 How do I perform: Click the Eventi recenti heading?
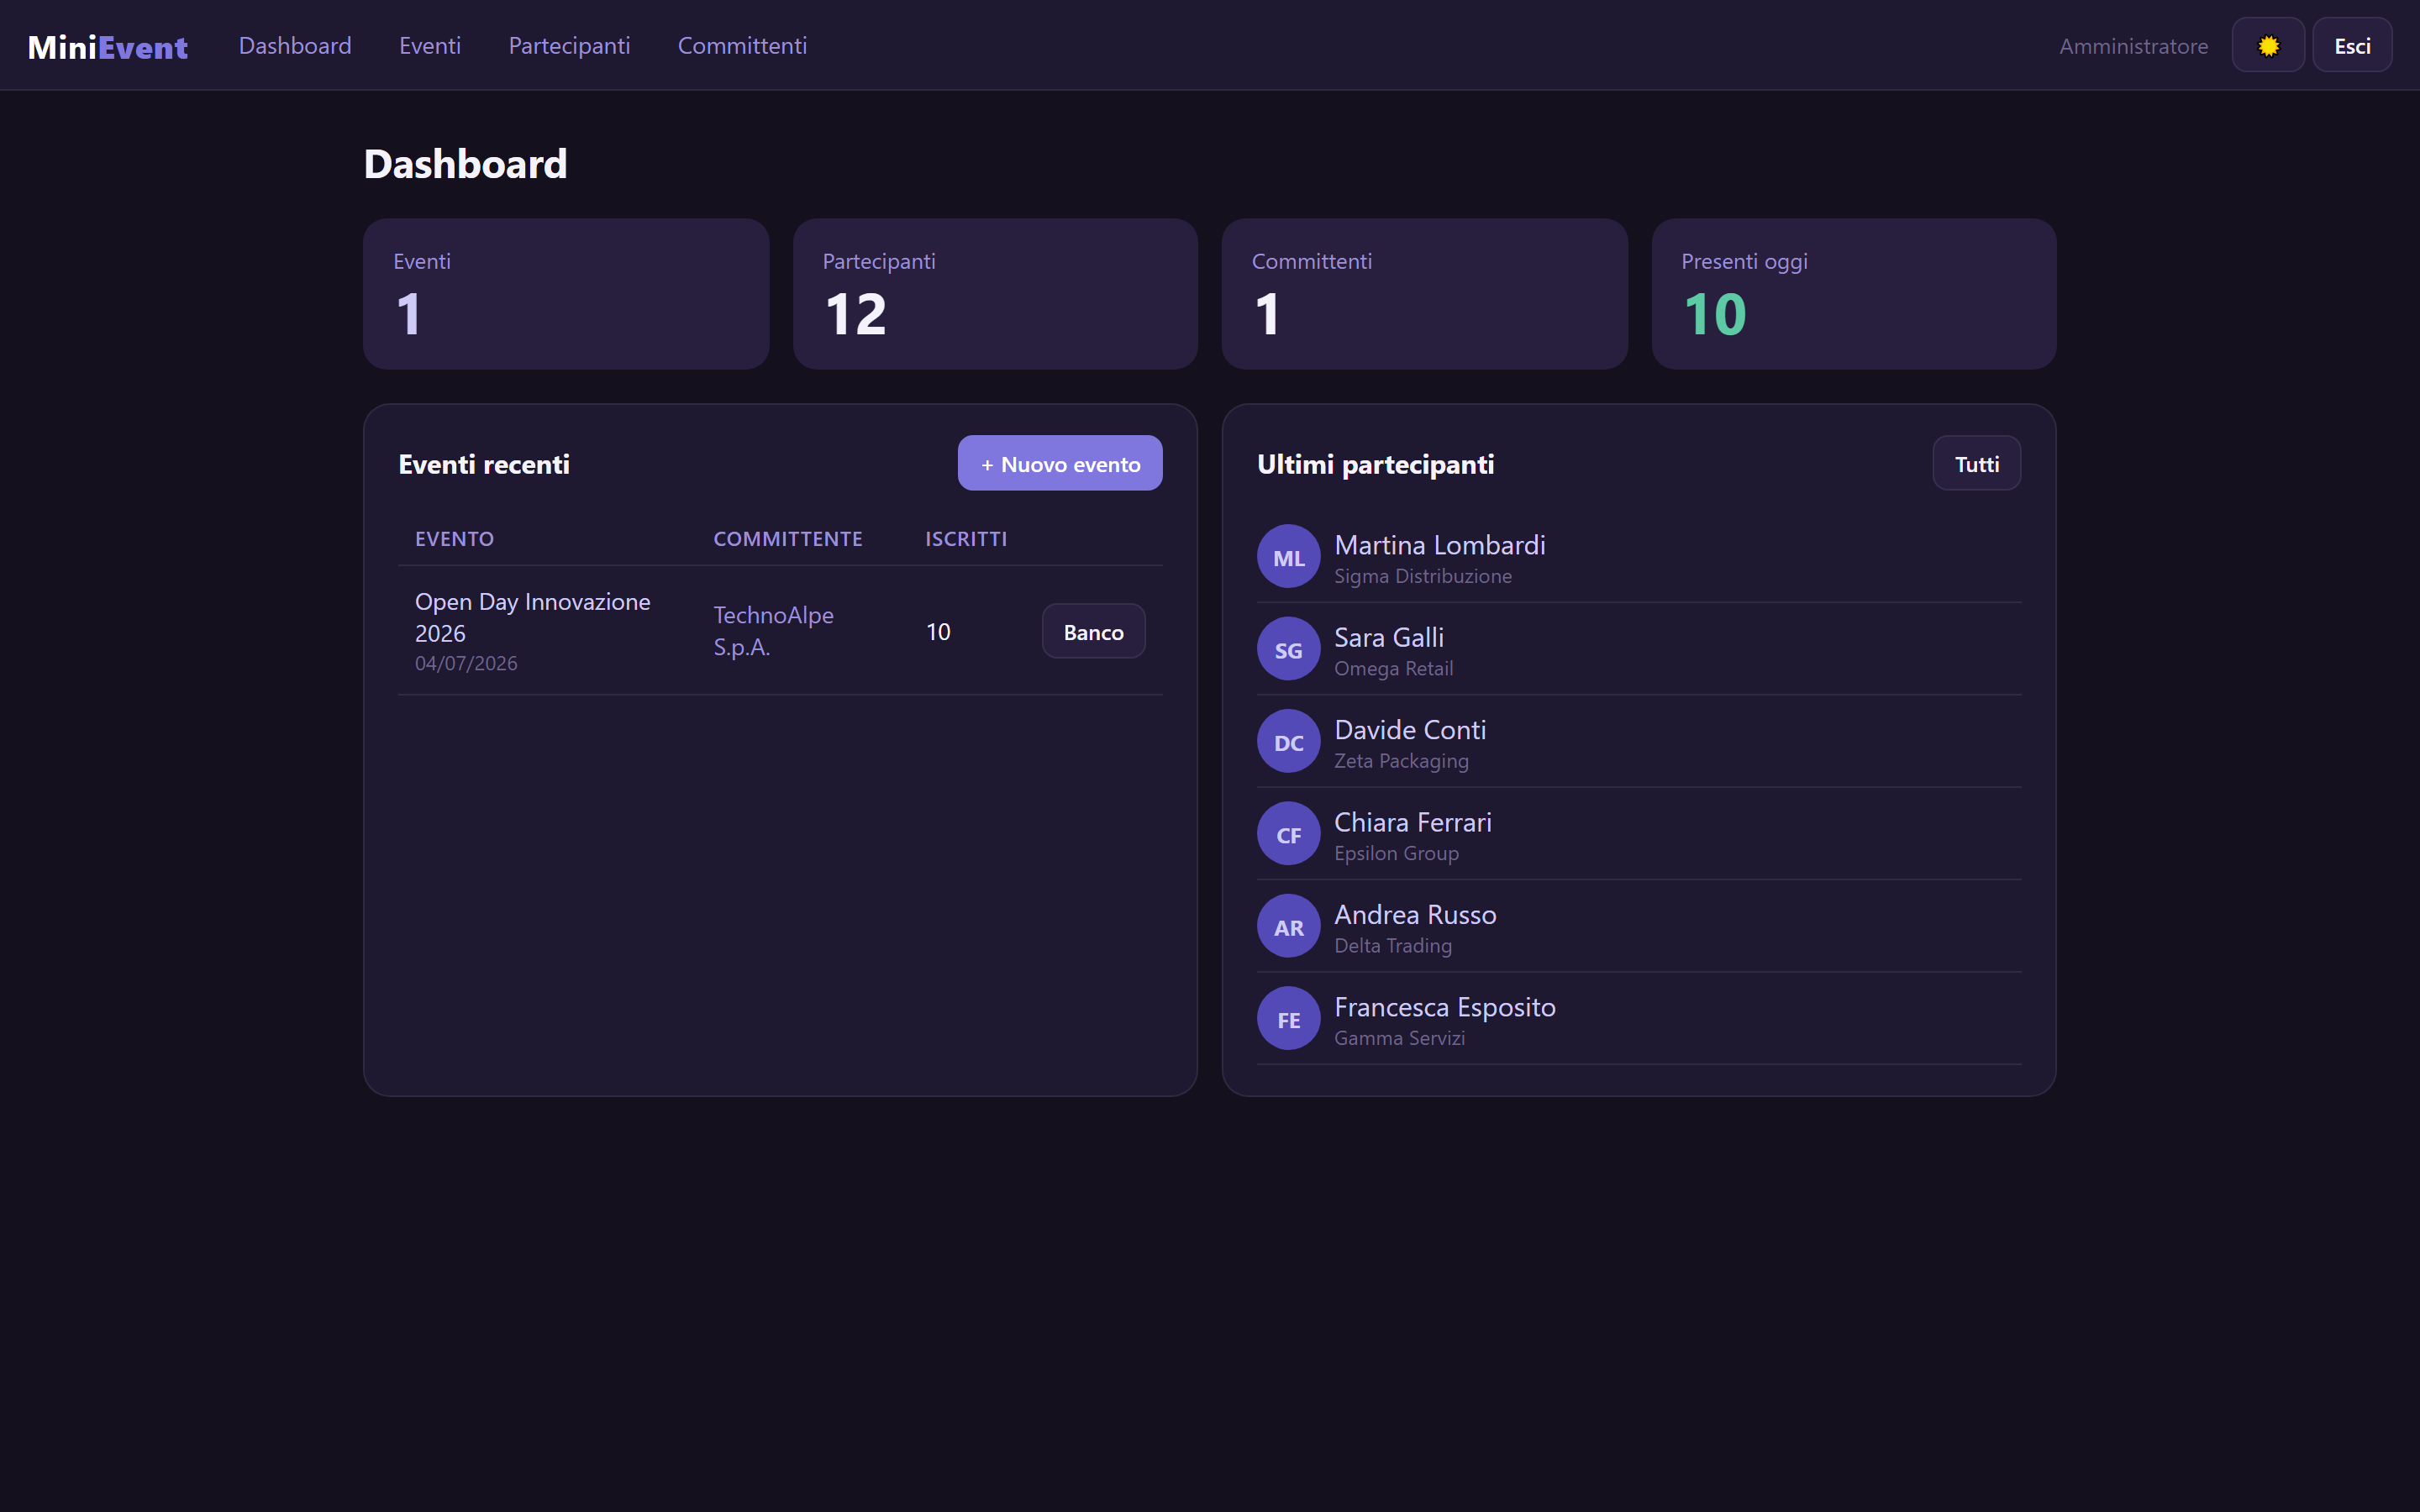484,464
